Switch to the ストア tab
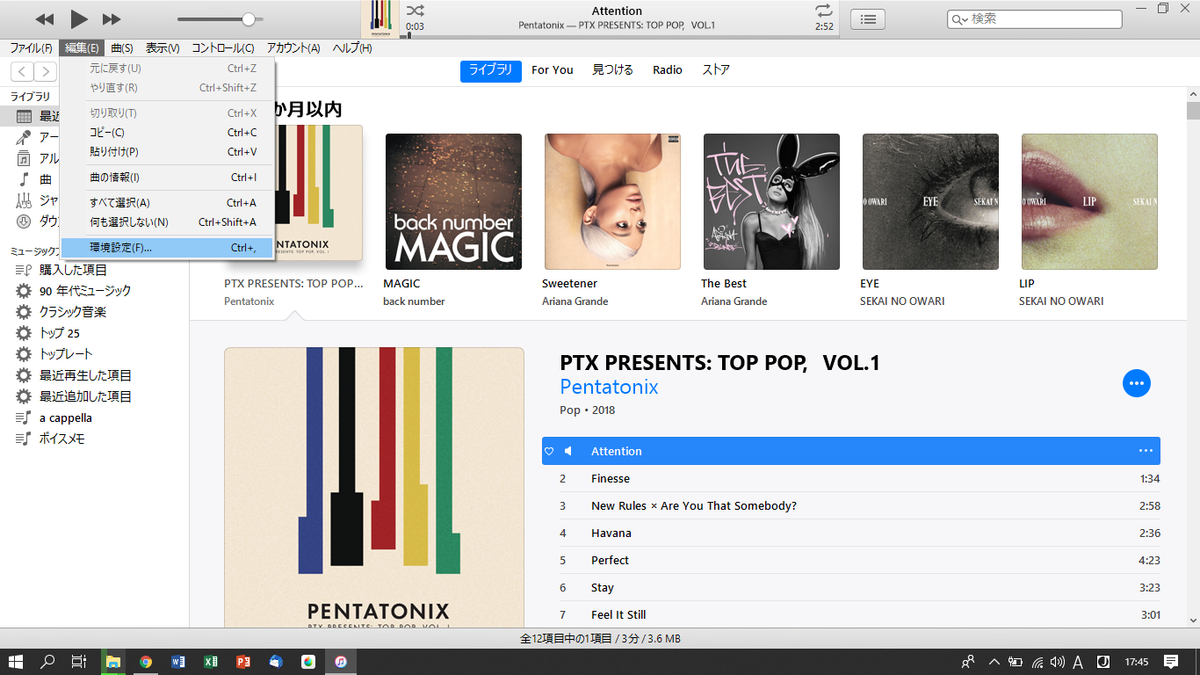This screenshot has width=1200, height=675. coord(716,70)
